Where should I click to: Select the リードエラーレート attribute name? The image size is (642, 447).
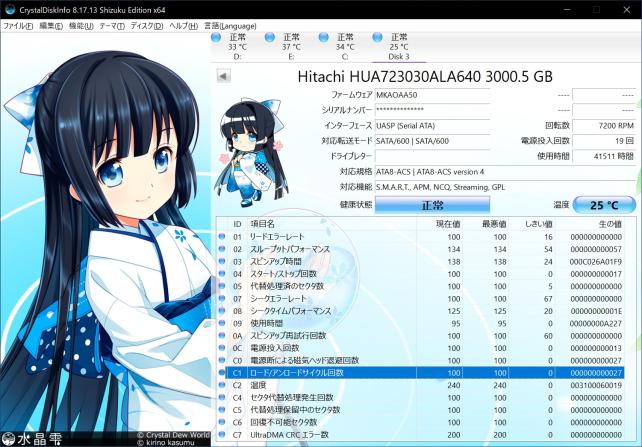tap(277, 237)
